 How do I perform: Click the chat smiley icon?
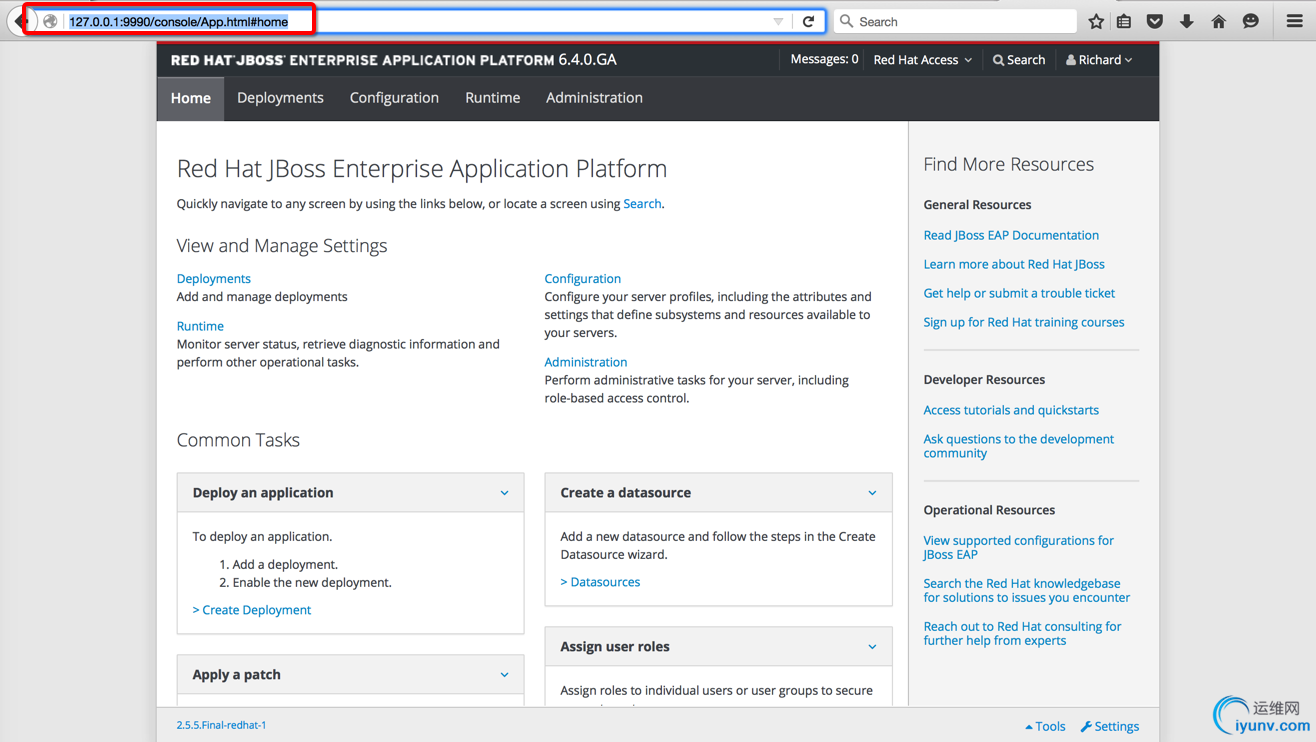1250,21
